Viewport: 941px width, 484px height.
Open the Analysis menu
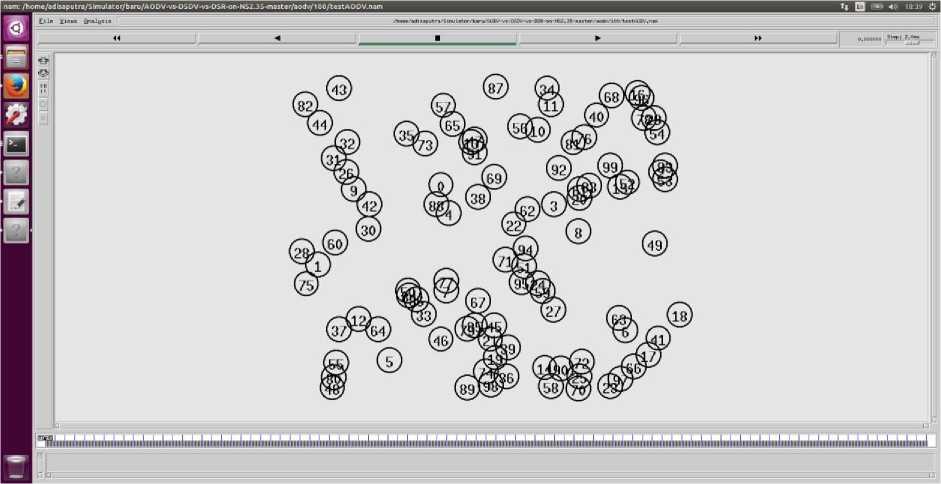97,20
